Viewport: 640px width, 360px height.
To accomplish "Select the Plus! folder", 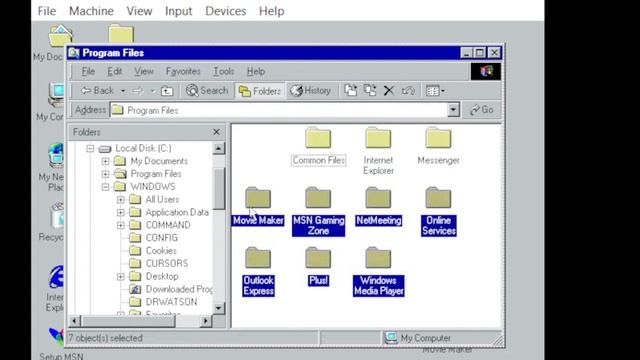I will point(318,267).
